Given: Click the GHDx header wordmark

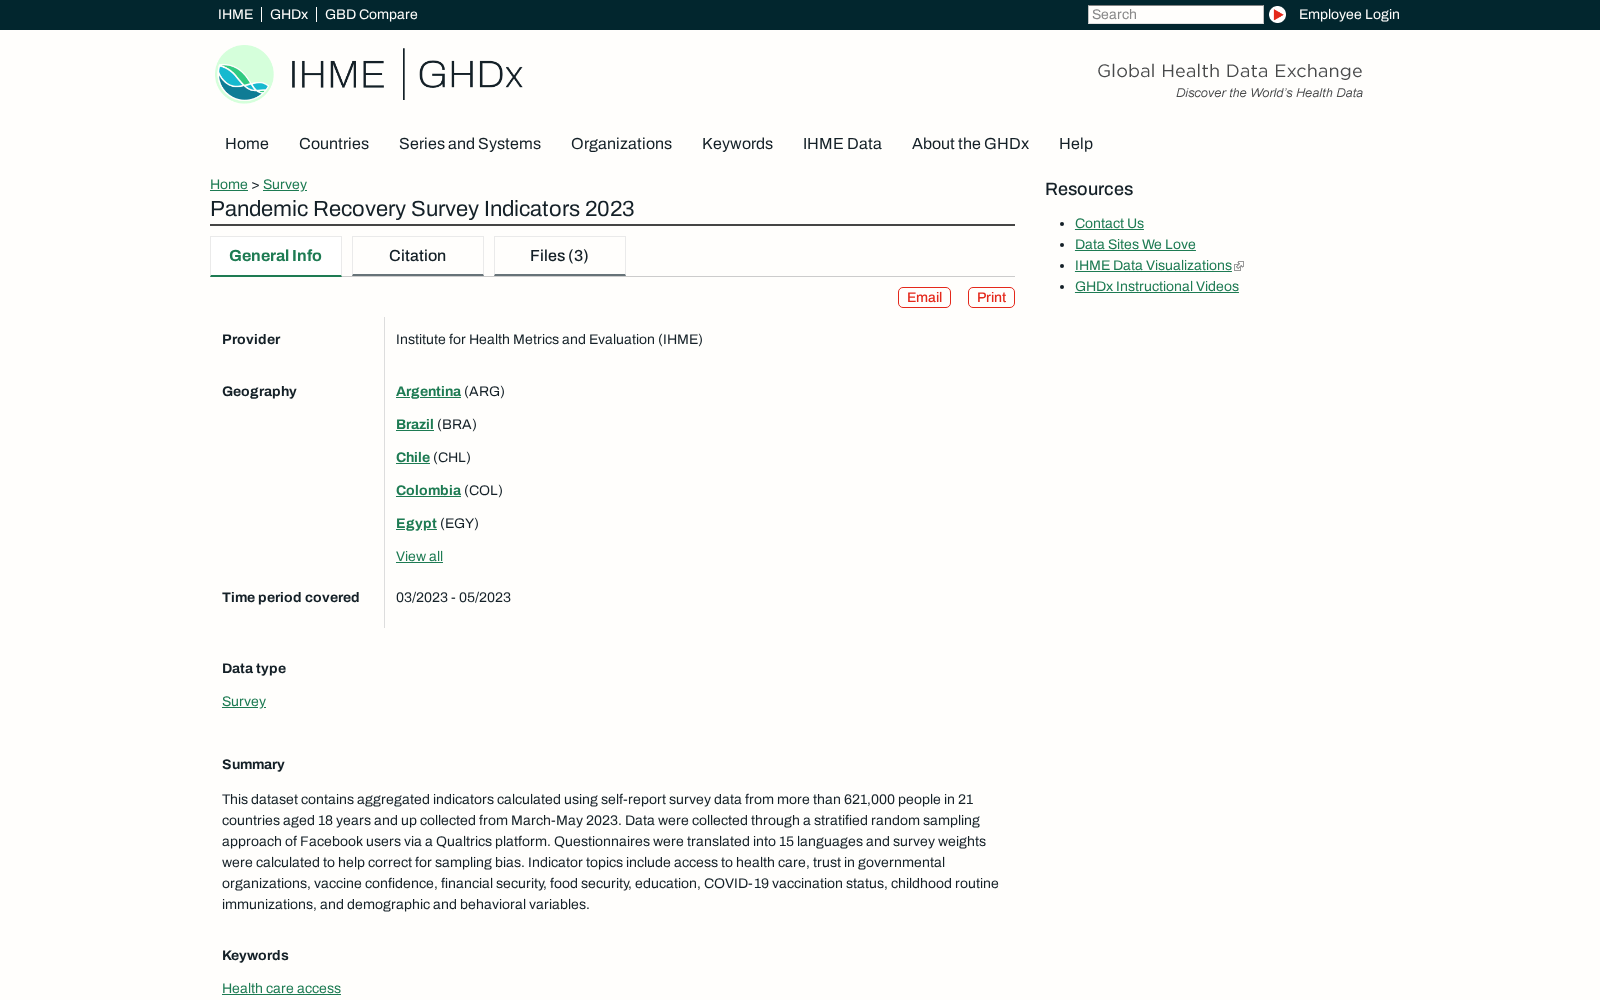Looking at the screenshot, I should point(470,75).
